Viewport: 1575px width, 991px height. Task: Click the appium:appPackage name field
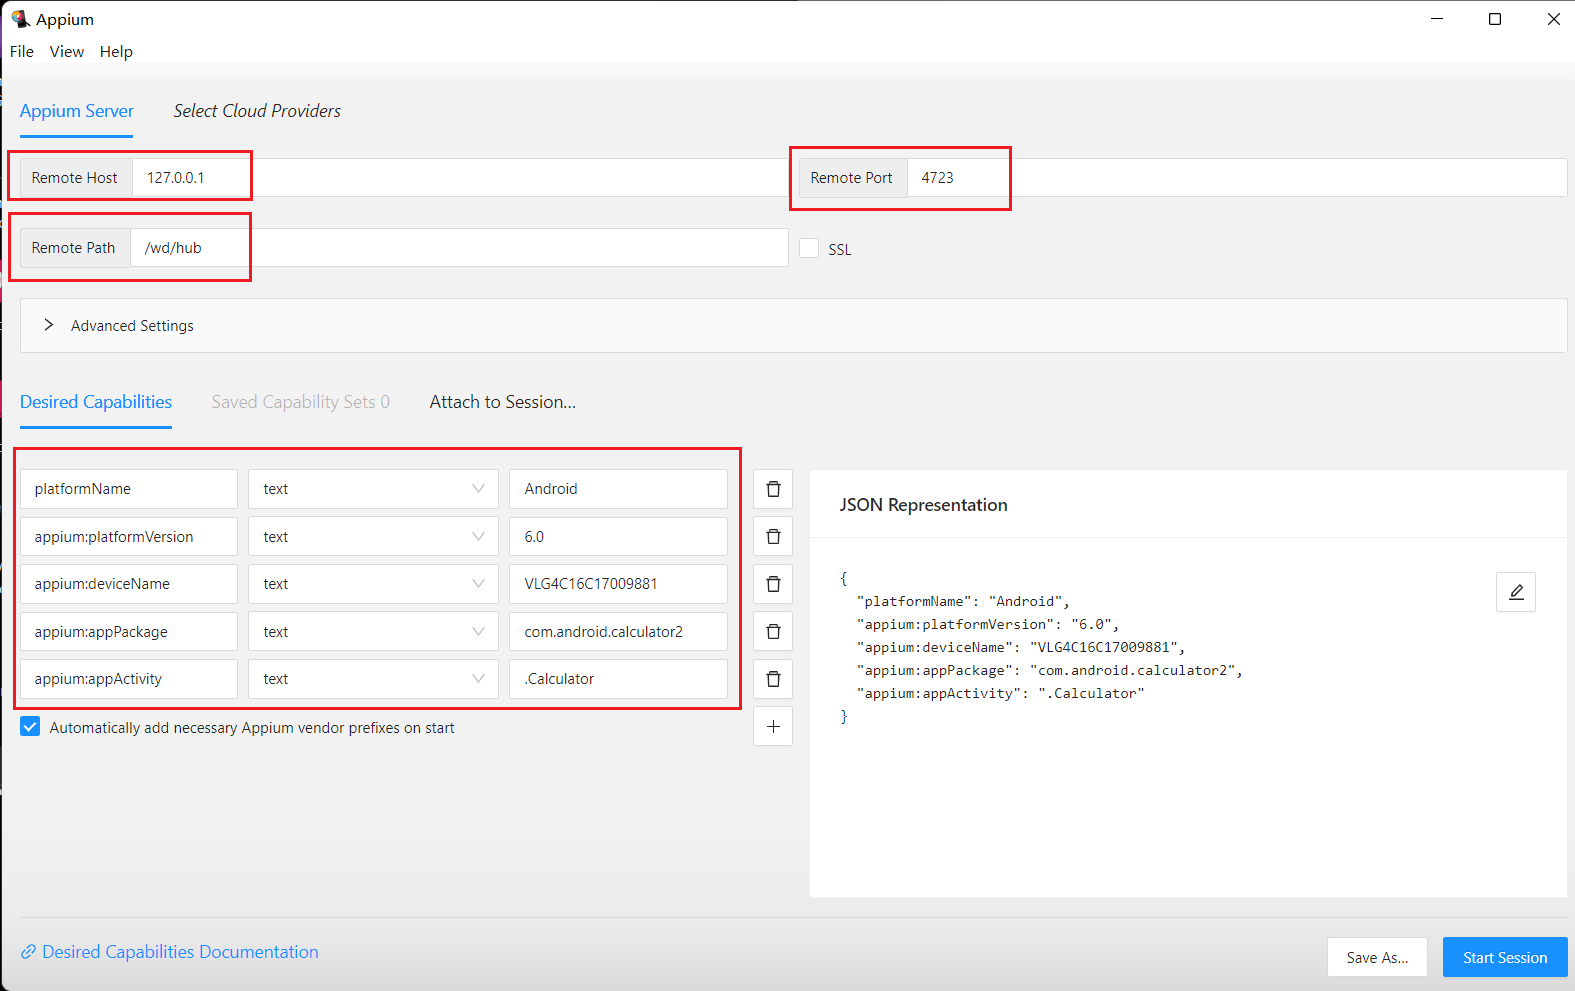tap(129, 632)
